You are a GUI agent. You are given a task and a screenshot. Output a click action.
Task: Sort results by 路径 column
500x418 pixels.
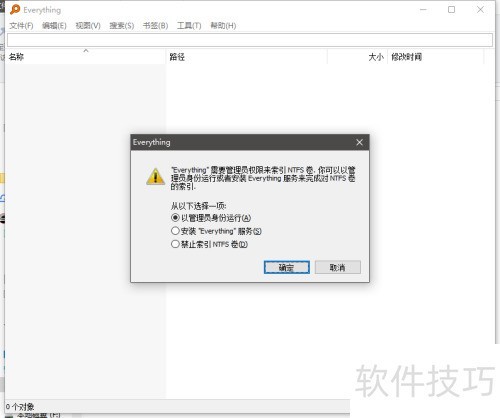(x=247, y=57)
